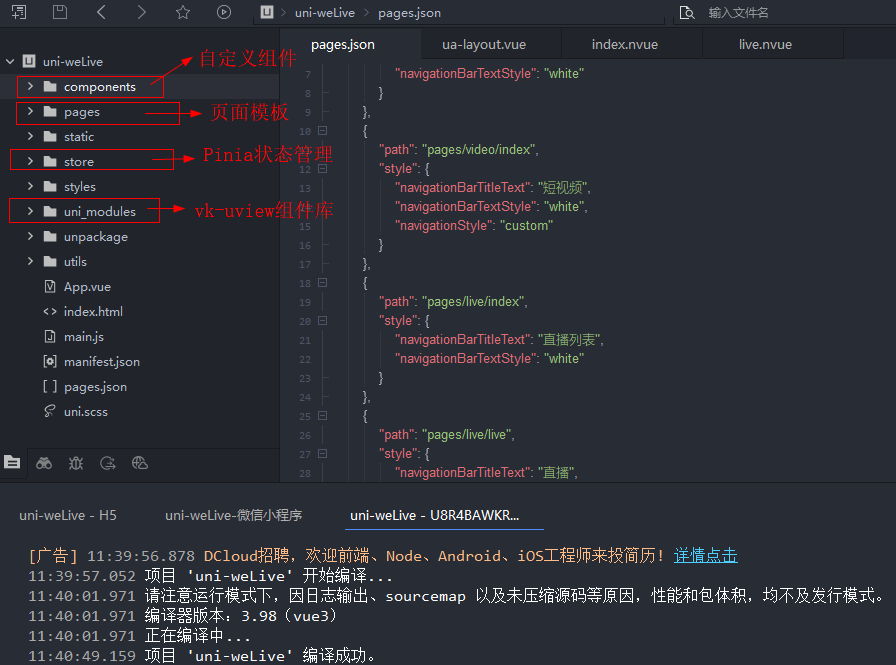Toggle code fold at line 10
The image size is (896, 665).
(x=322, y=131)
